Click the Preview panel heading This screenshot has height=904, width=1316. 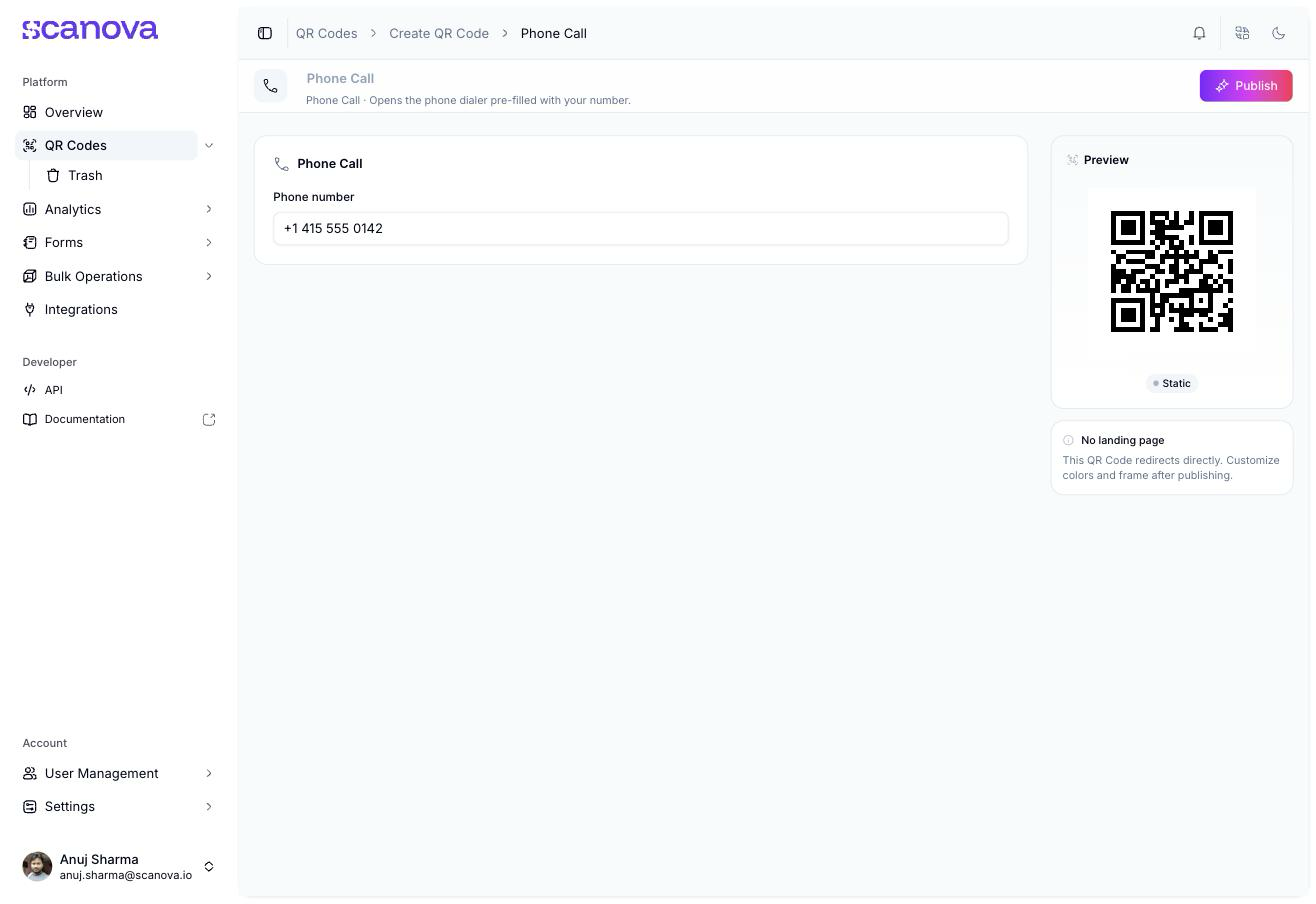point(1106,160)
